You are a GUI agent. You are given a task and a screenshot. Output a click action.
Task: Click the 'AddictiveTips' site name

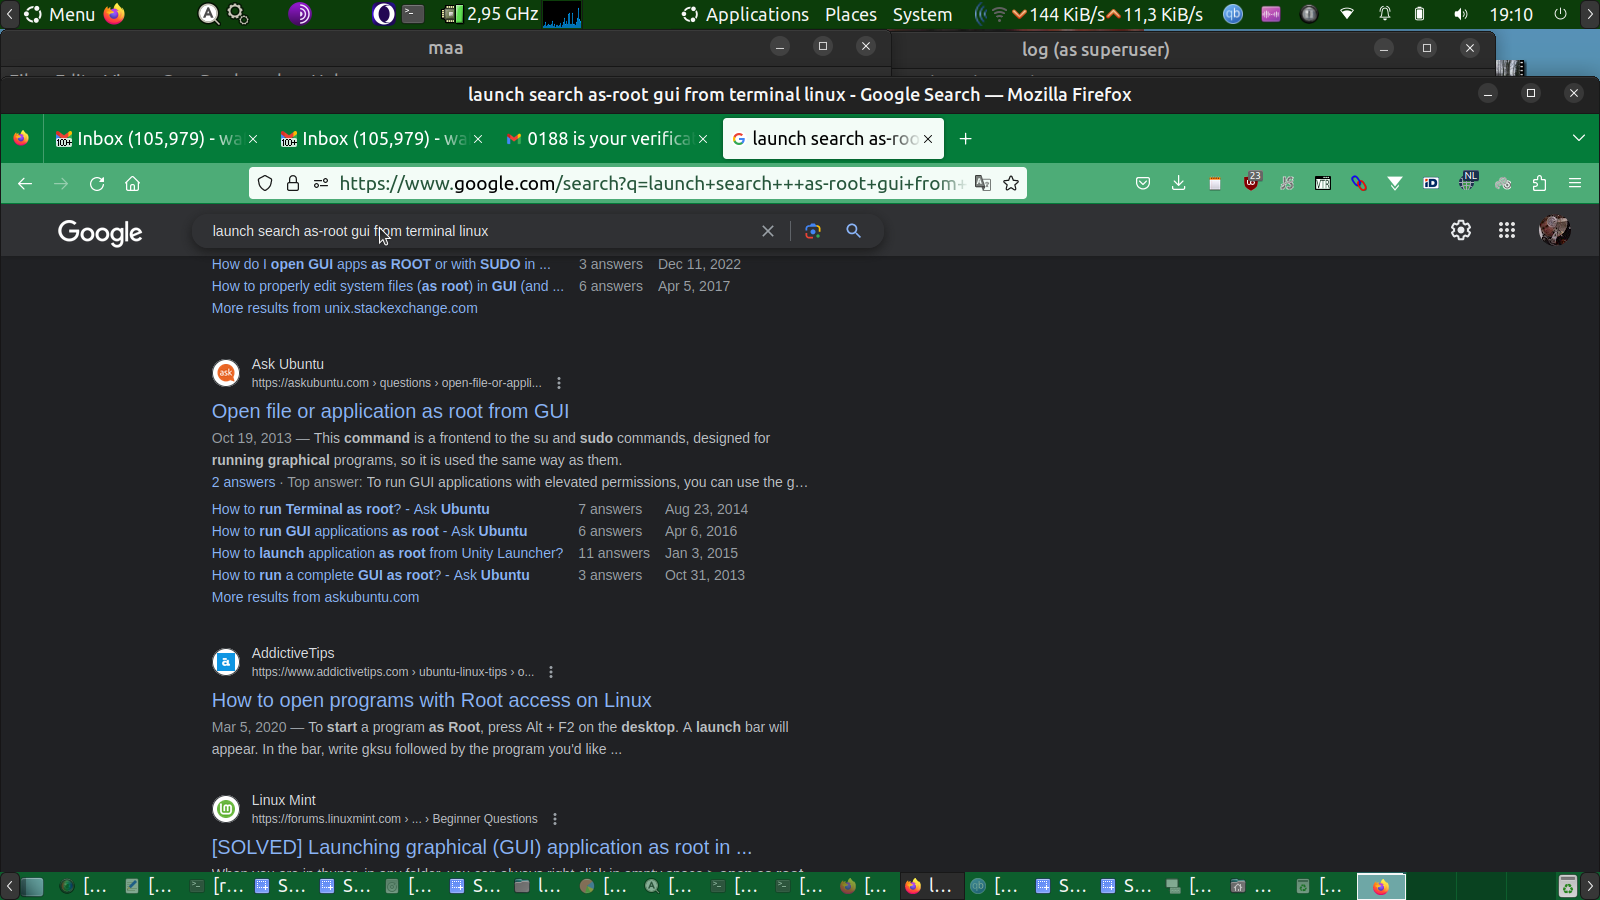pyautogui.click(x=293, y=653)
